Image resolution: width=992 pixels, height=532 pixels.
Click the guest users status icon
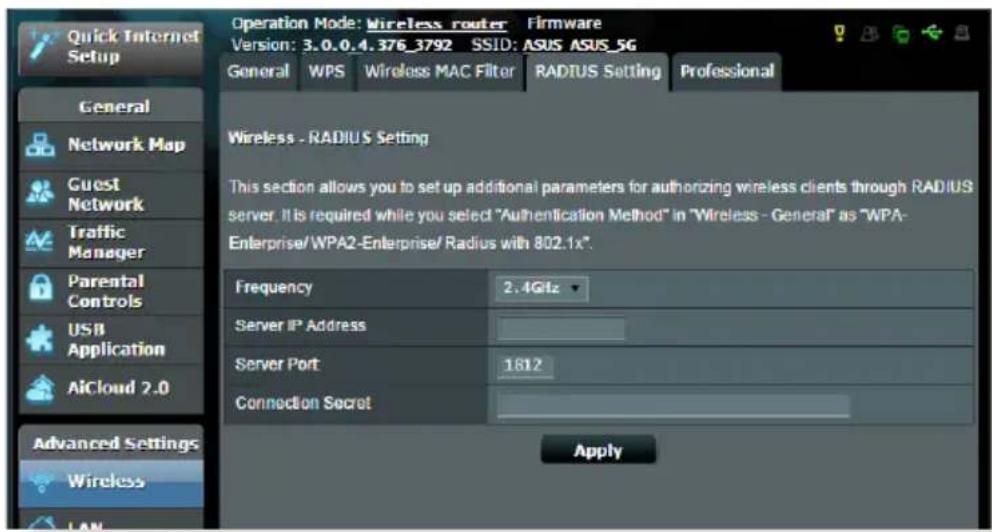click(x=870, y=34)
